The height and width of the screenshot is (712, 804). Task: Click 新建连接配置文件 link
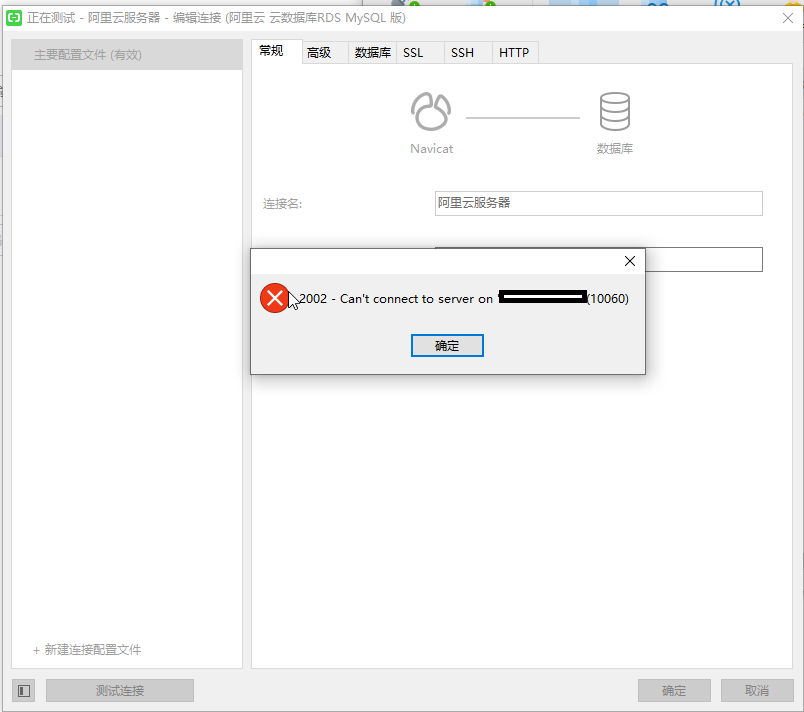(x=87, y=649)
